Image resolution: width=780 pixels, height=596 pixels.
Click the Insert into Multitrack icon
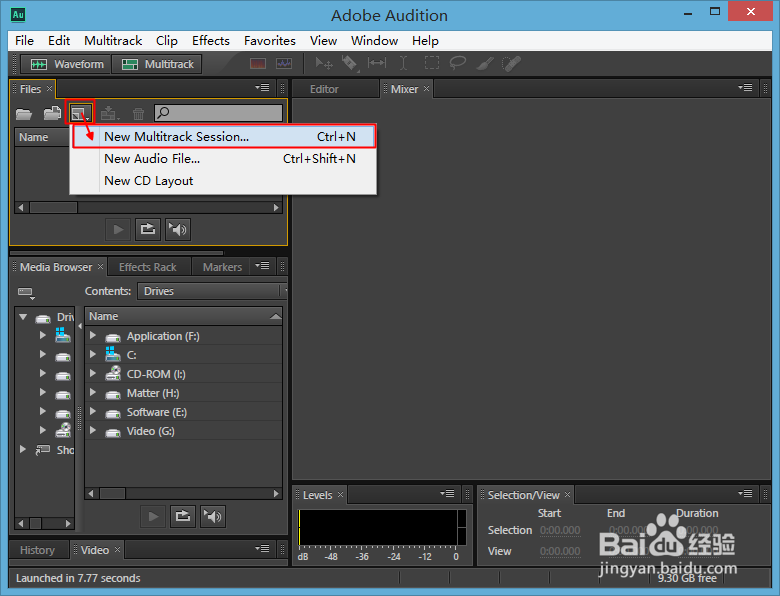(110, 113)
